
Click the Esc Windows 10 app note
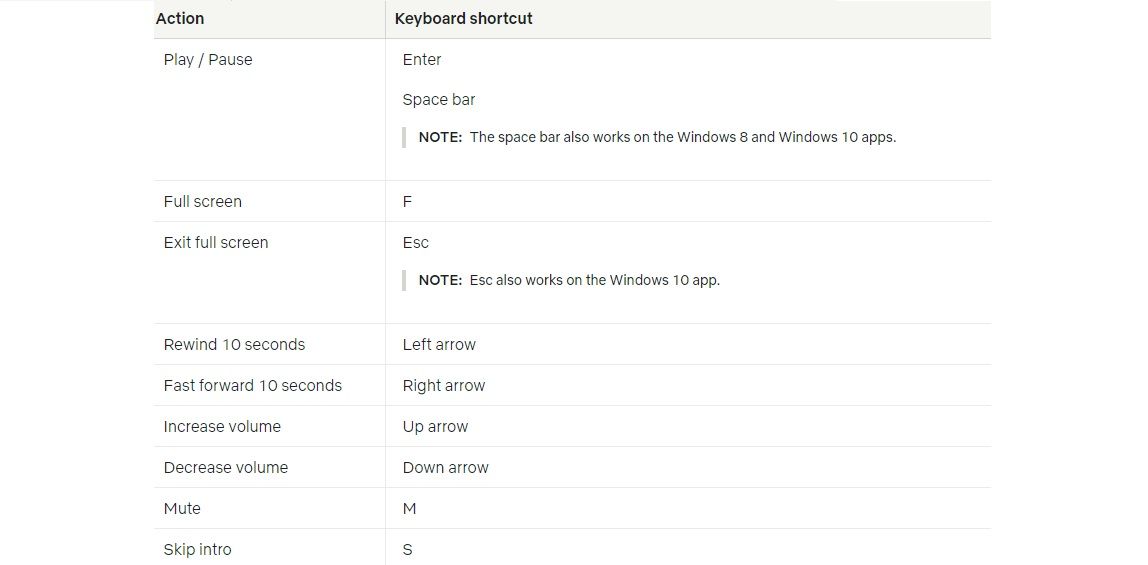click(x=569, y=280)
